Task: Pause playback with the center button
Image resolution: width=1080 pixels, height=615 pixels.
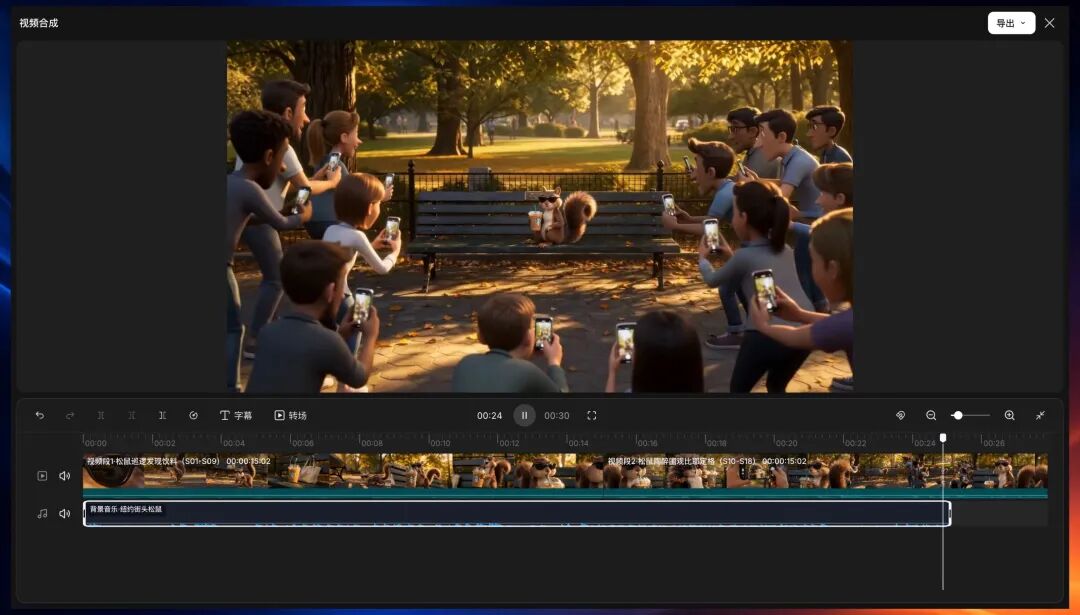Action: click(x=524, y=415)
